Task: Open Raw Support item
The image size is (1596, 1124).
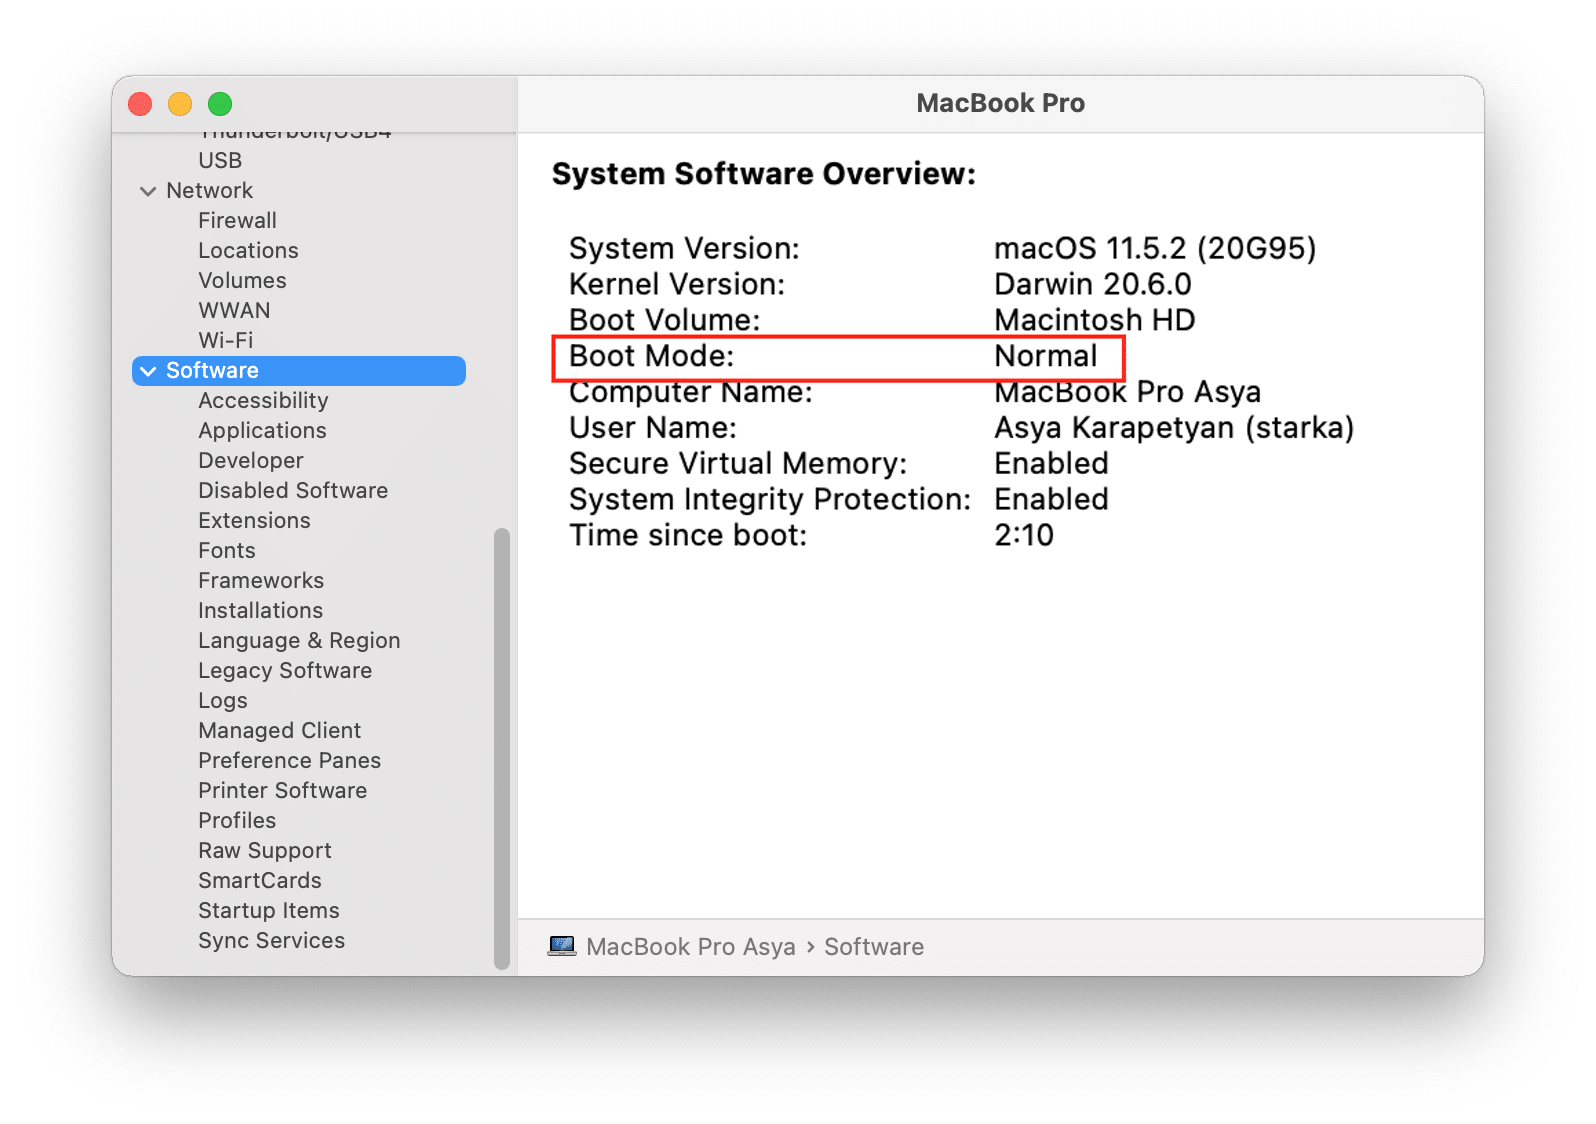Action: pyautogui.click(x=264, y=850)
